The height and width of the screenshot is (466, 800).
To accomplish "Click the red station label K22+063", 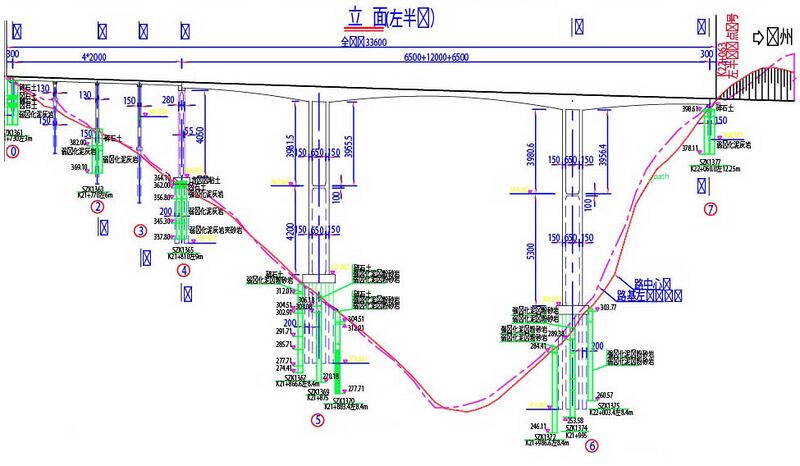I will coord(722,59).
